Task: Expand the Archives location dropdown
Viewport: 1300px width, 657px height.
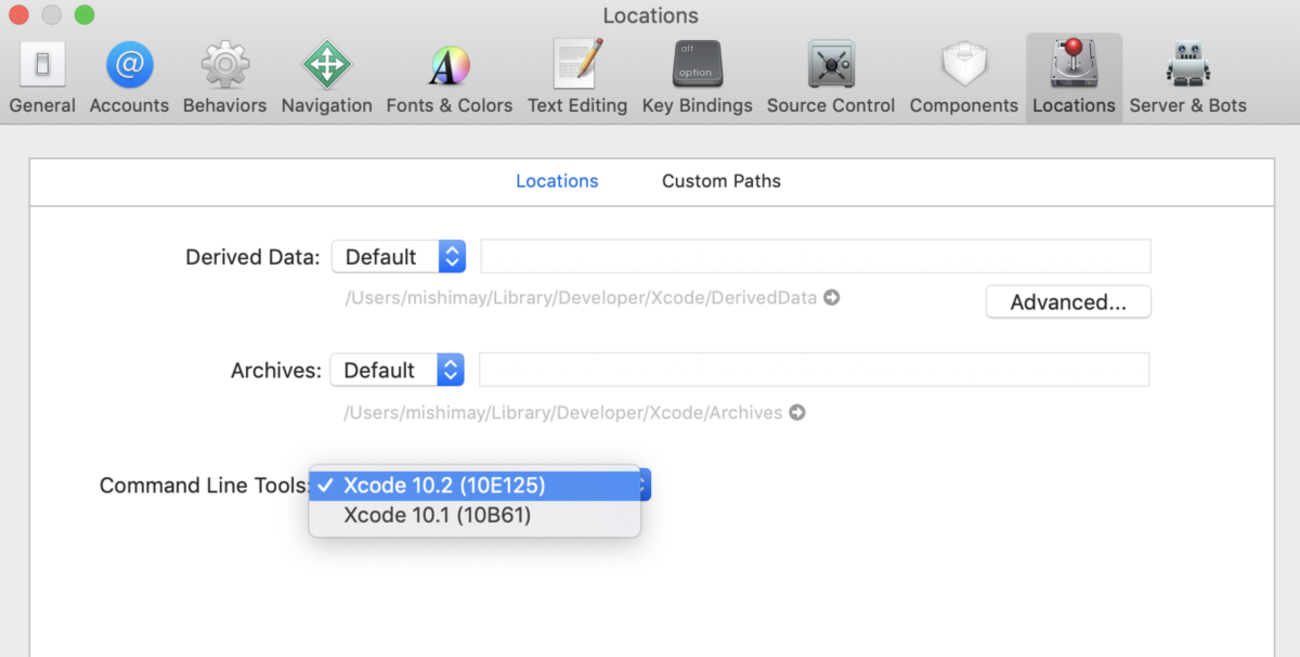Action: 397,370
